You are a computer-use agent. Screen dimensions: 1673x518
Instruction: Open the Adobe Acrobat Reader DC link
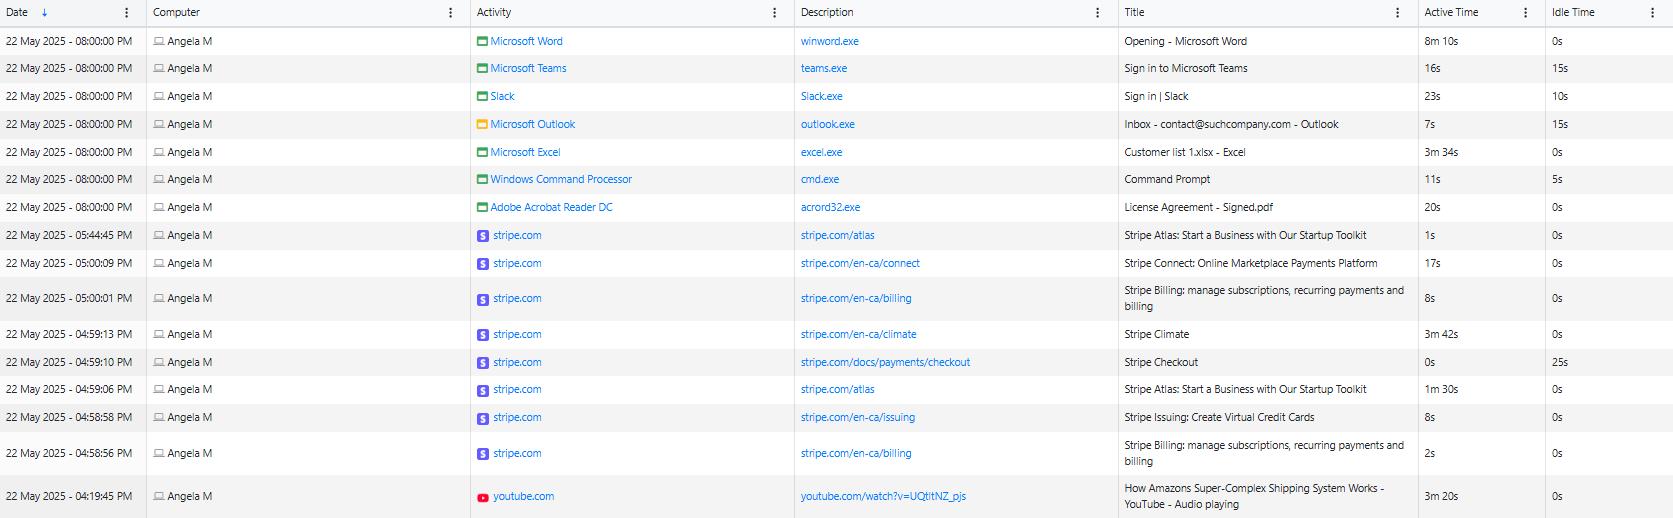(551, 208)
